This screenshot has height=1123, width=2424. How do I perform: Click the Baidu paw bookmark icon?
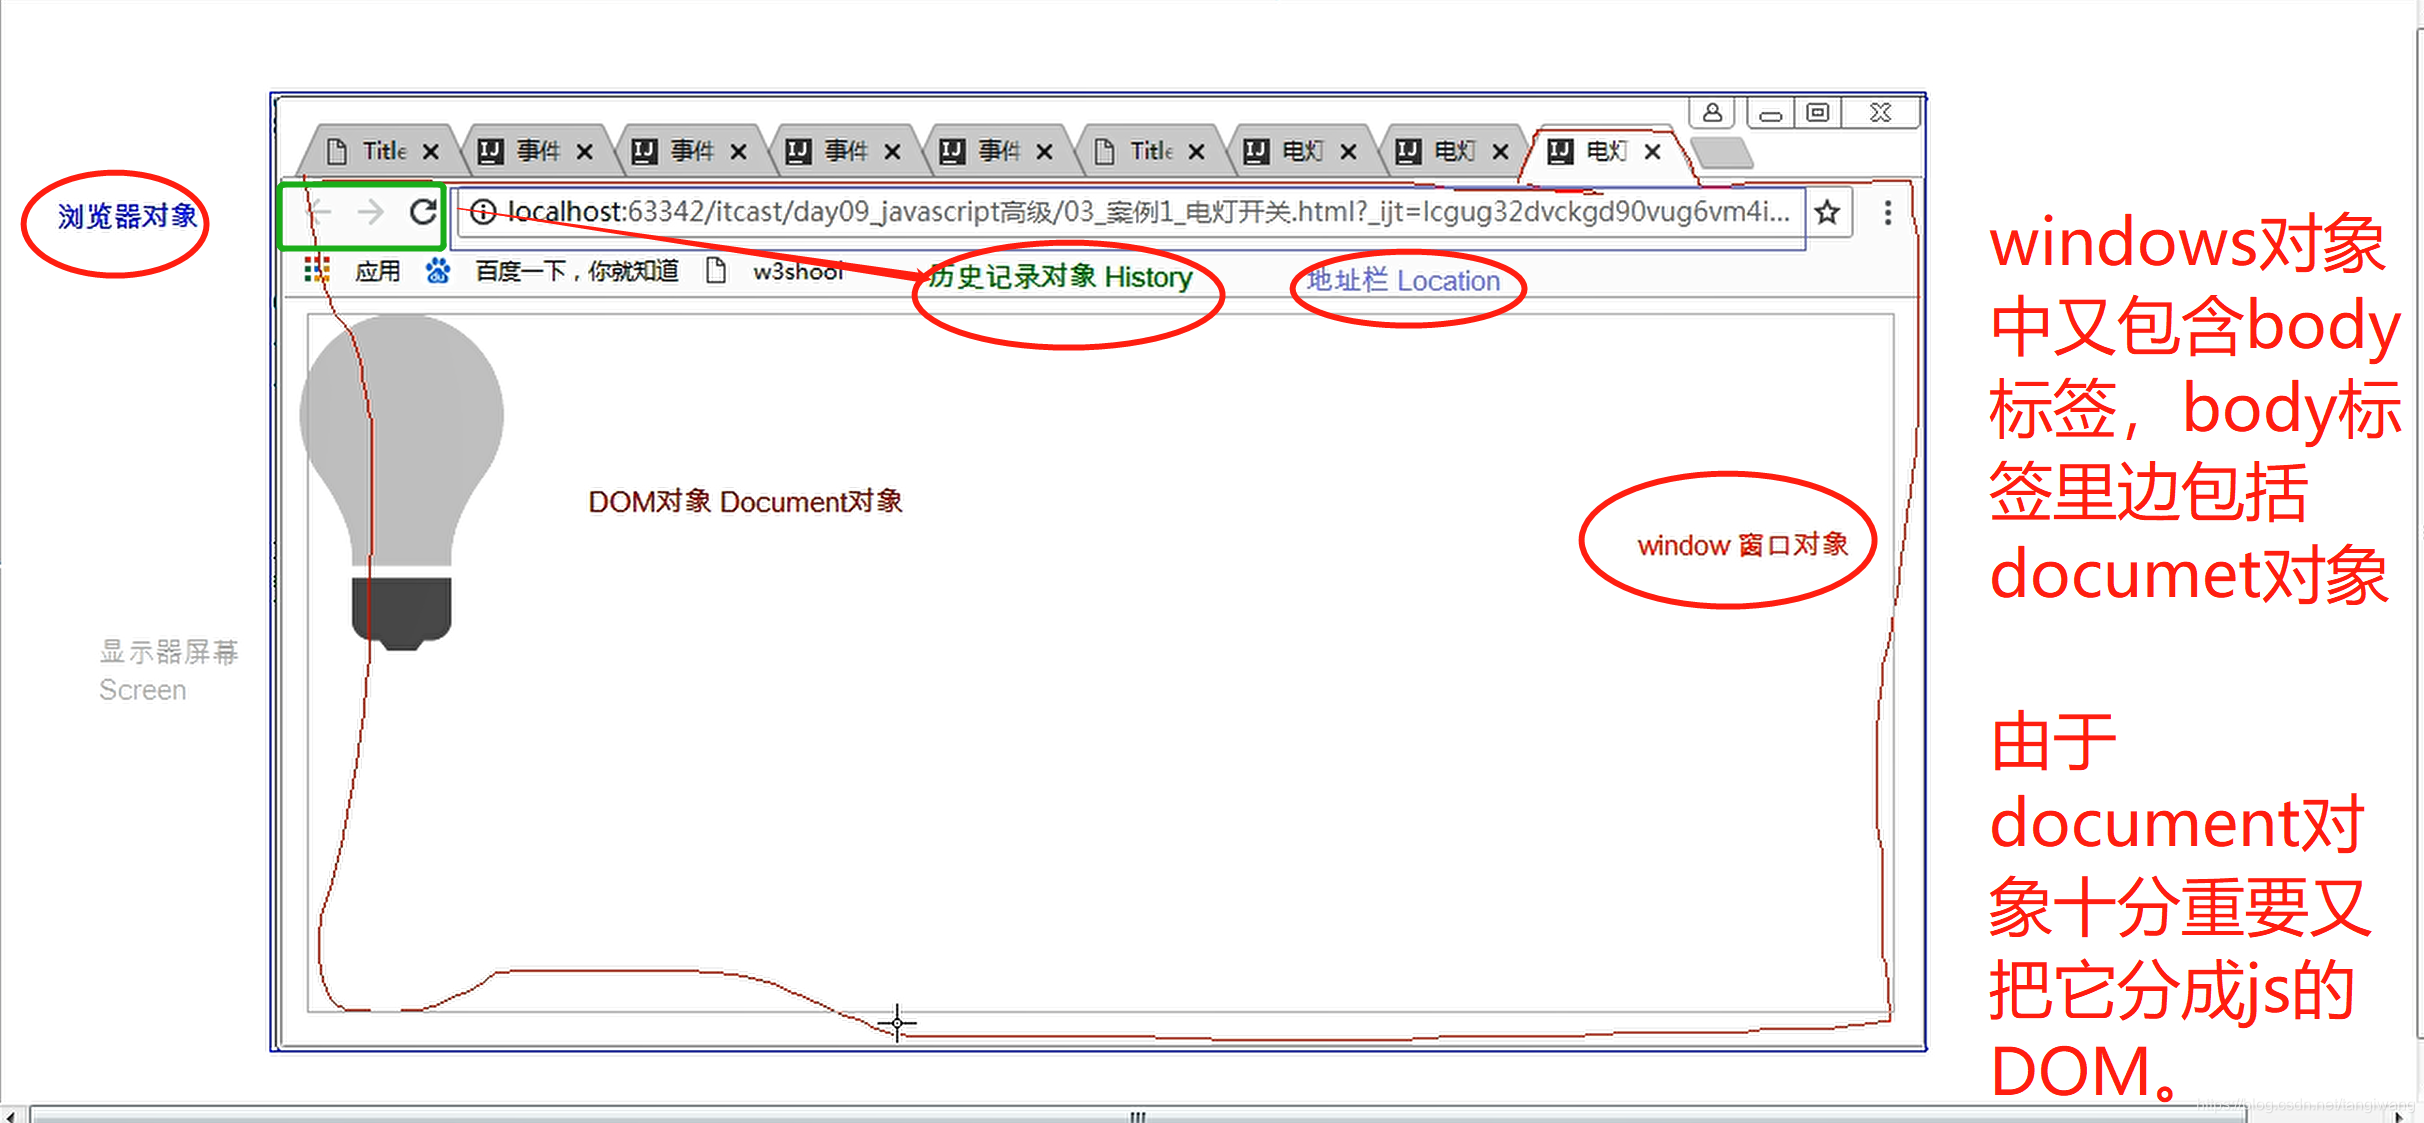(437, 271)
